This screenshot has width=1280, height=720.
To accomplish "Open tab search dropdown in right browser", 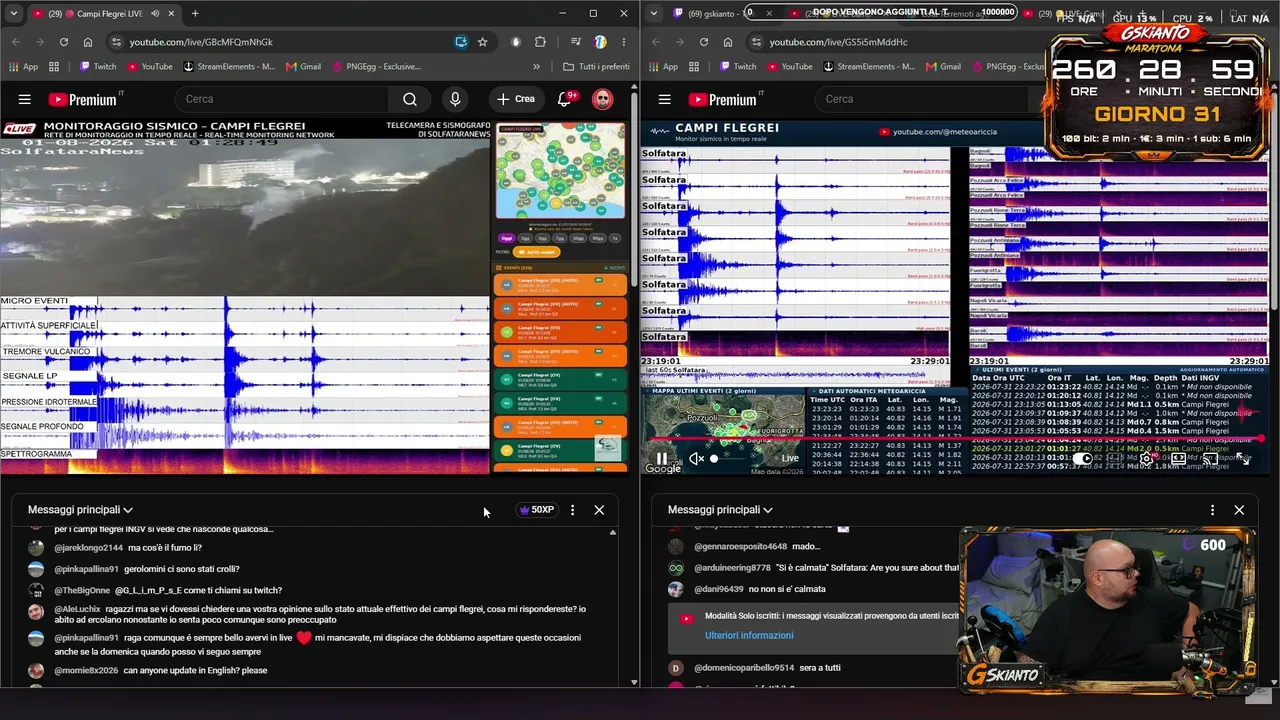I will (x=654, y=14).
